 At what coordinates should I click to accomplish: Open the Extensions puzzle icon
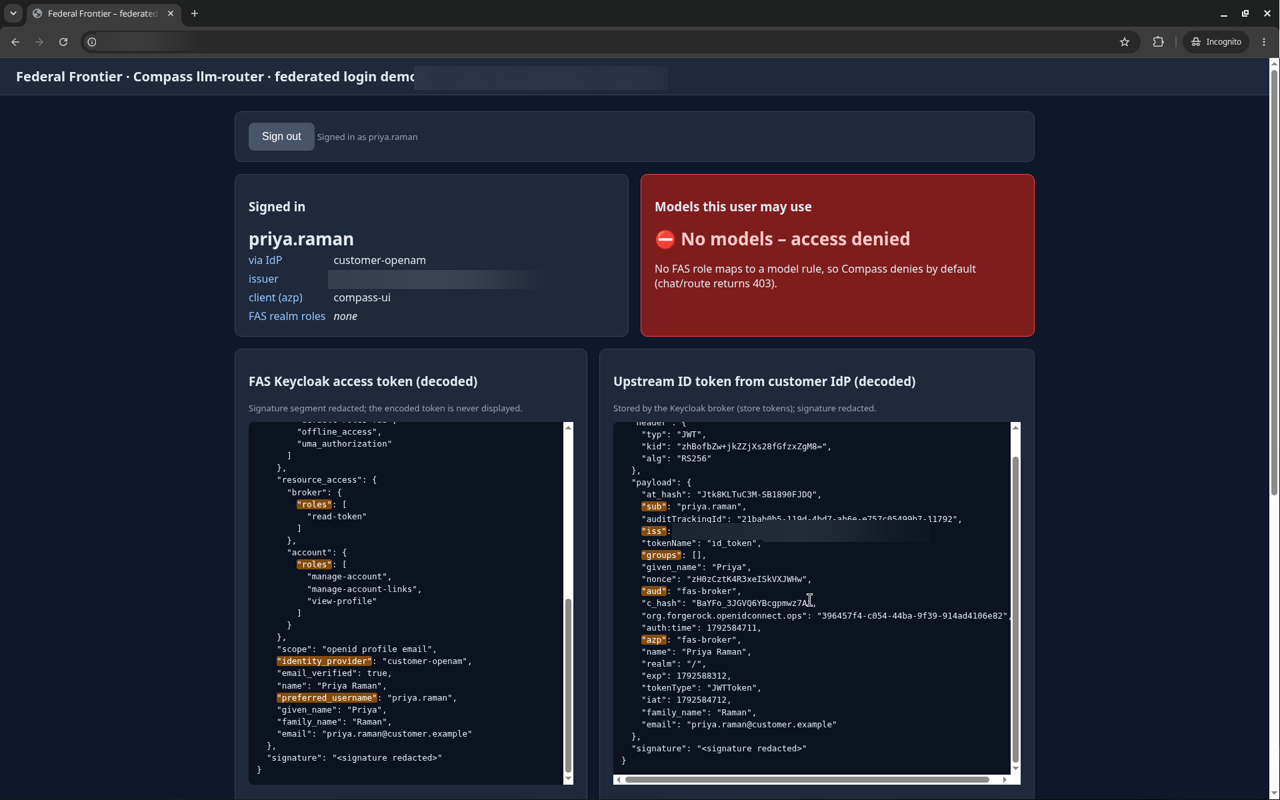[1158, 42]
